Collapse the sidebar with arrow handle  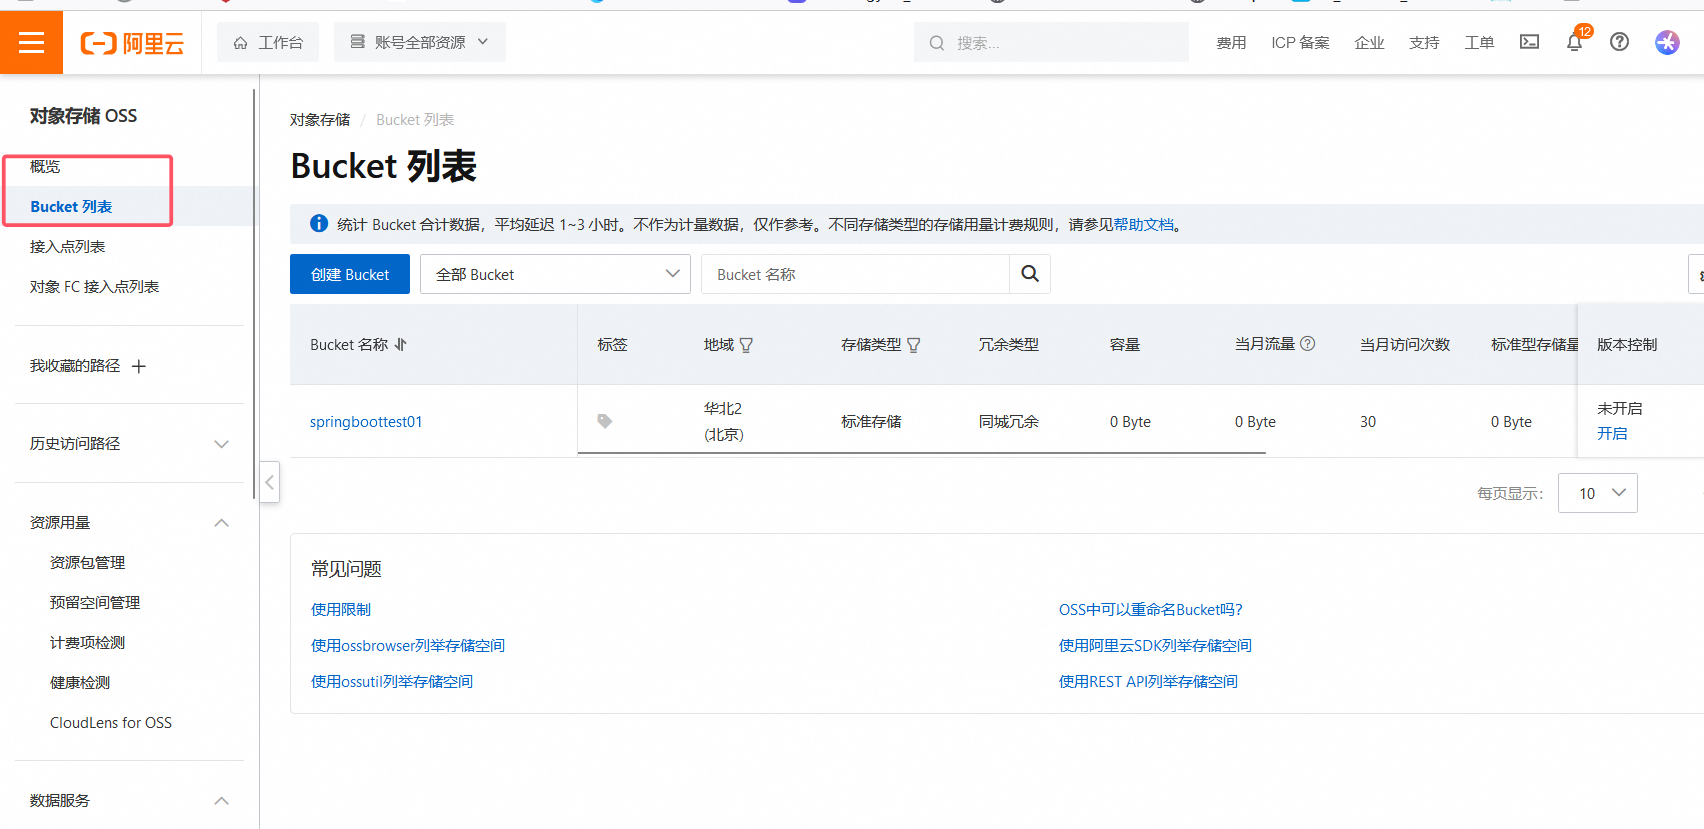coord(269,482)
